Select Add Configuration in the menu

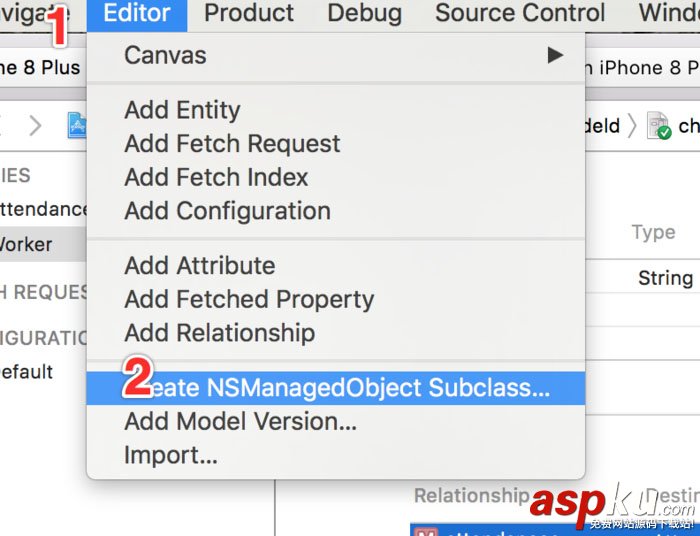[x=227, y=211]
